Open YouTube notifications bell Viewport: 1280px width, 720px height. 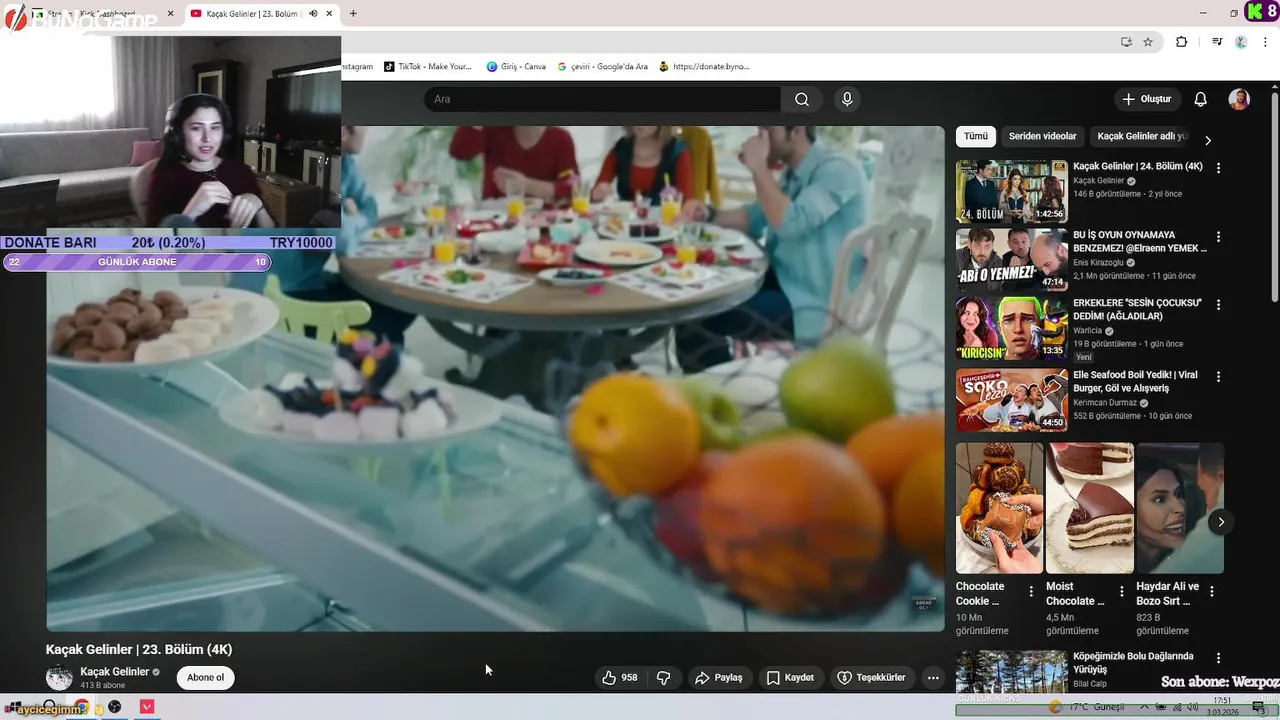click(1201, 99)
